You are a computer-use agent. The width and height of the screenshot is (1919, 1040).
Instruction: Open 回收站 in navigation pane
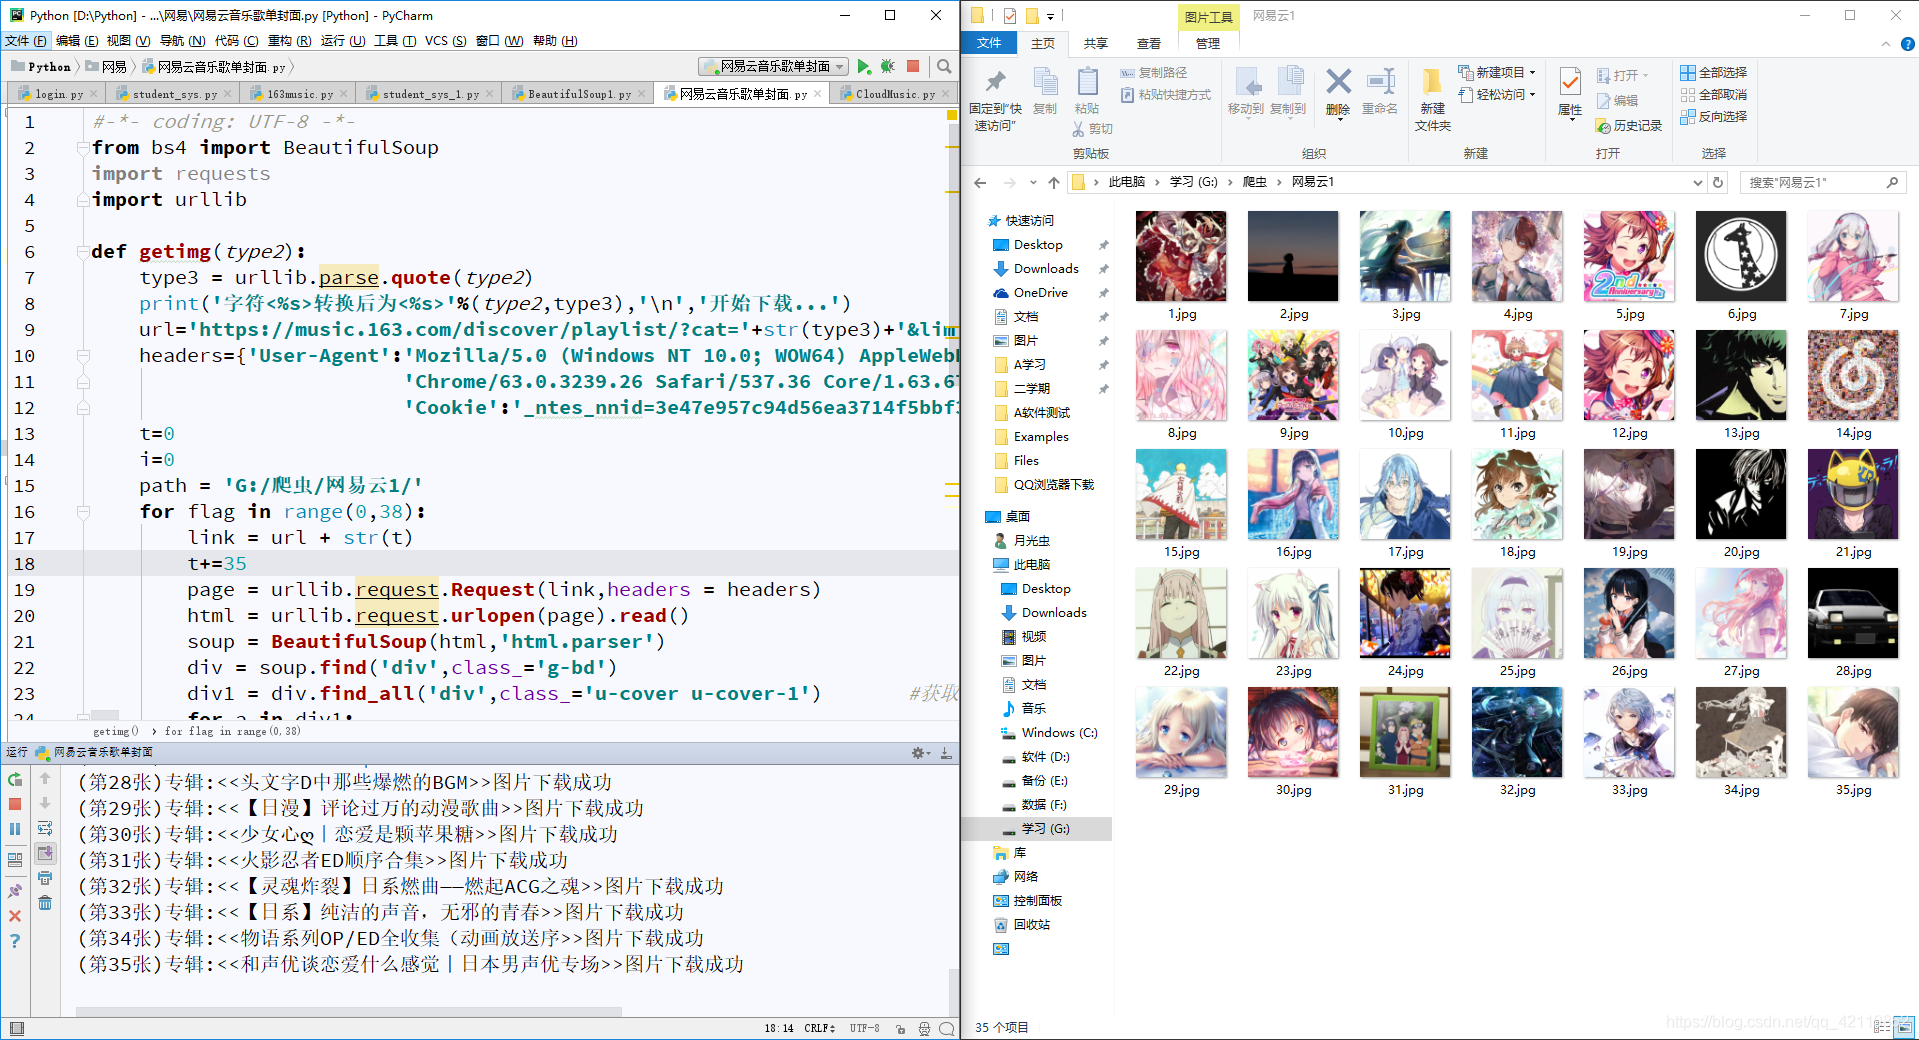click(1031, 925)
